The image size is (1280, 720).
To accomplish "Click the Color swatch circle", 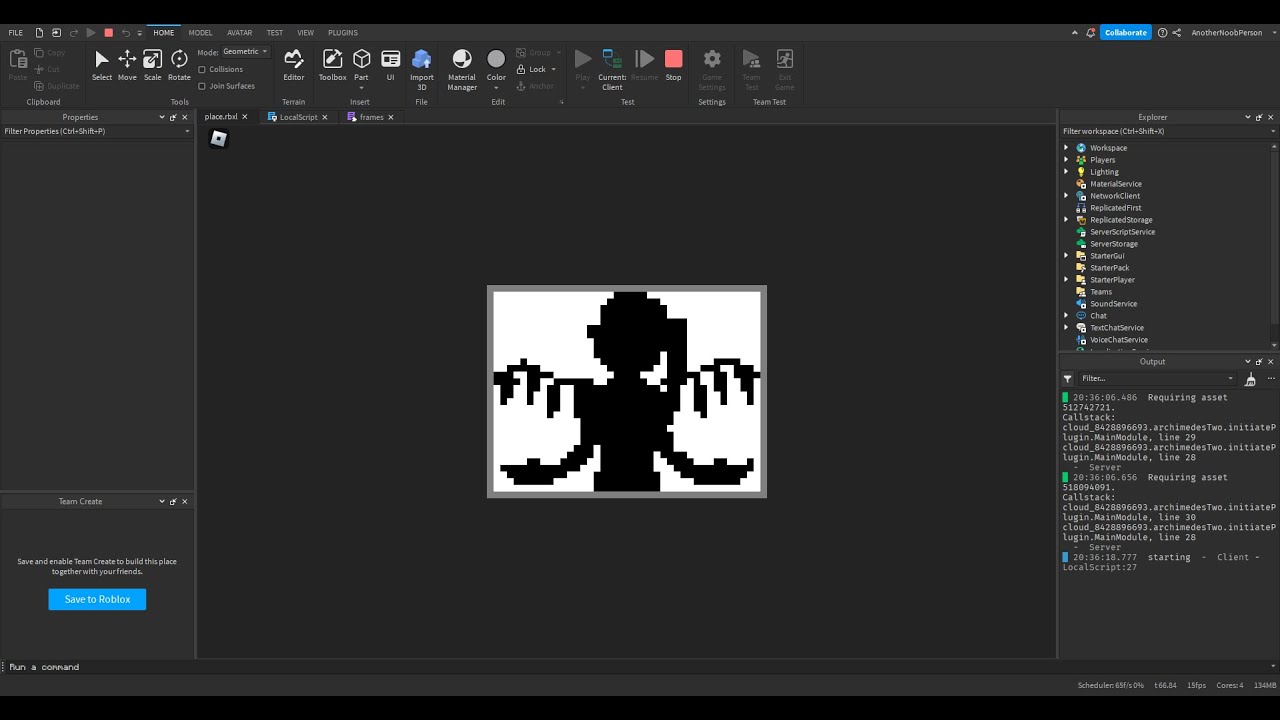I will coord(496,59).
